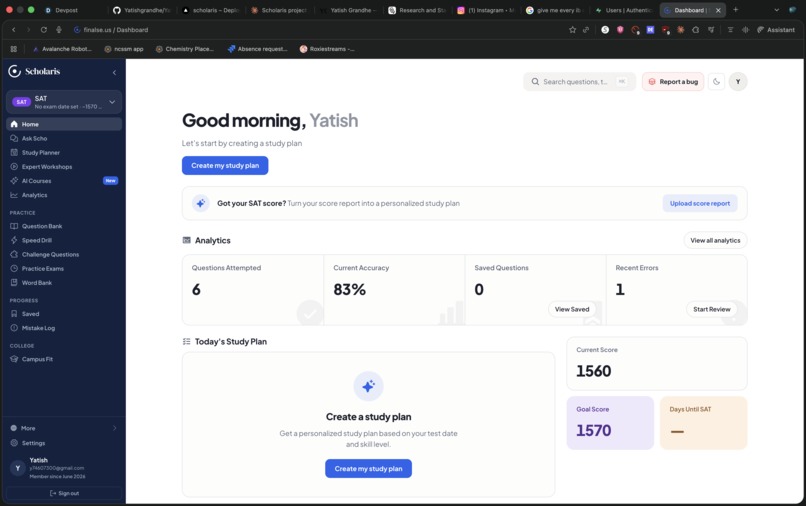Click the Report a bug button

point(673,82)
